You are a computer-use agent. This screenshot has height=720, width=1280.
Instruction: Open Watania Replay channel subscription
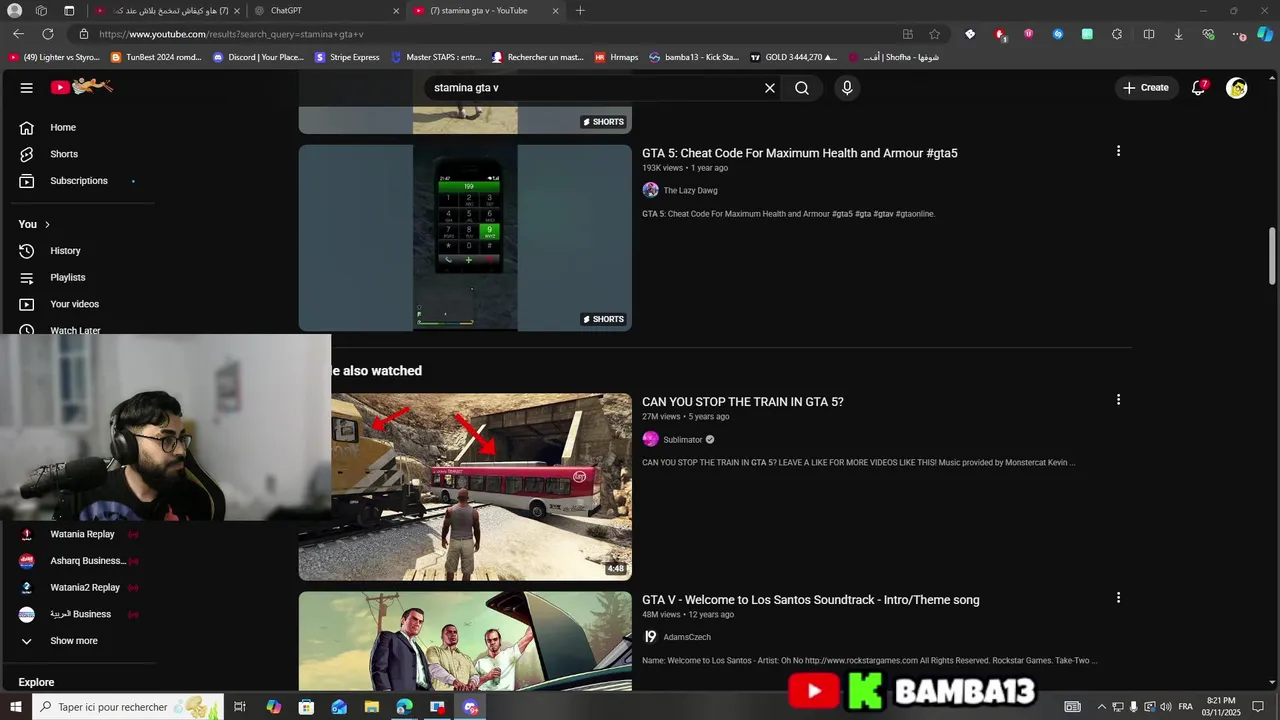pyautogui.click(x=82, y=534)
